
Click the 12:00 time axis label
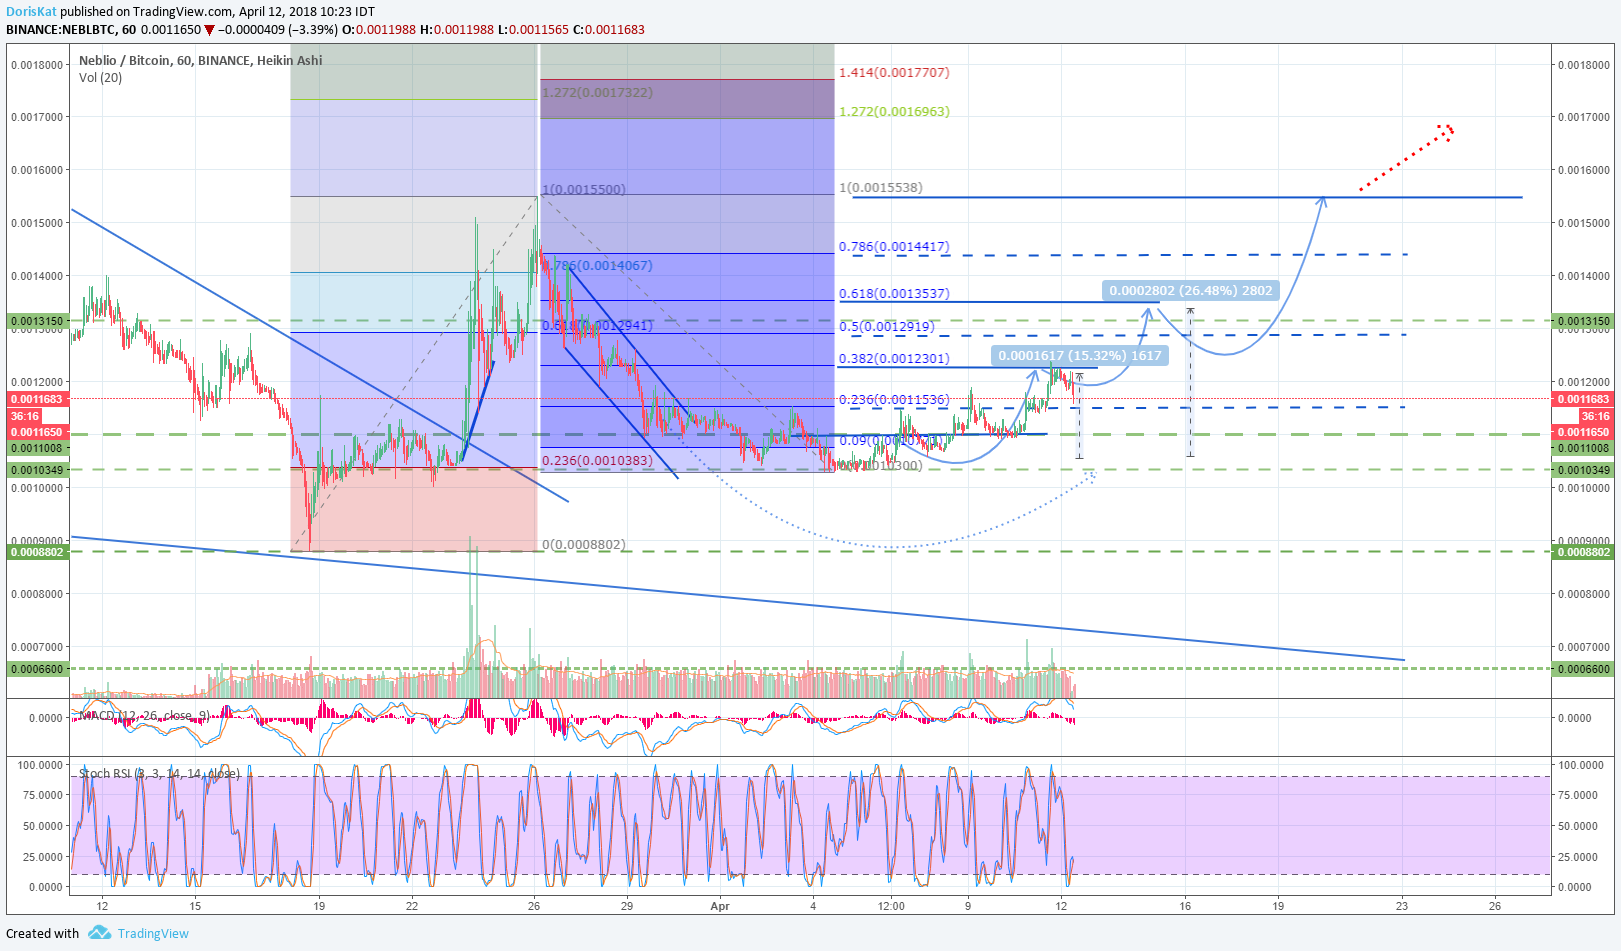click(891, 906)
